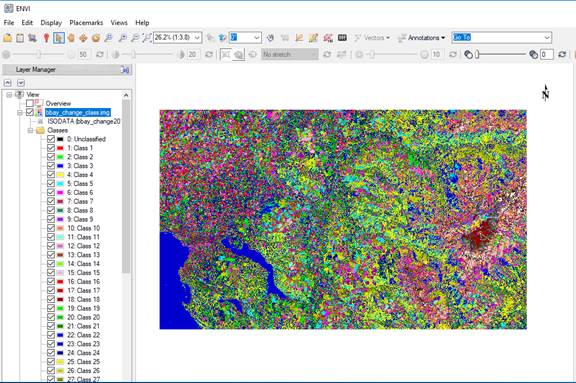Viewport: 576px width, 383px height.
Task: Select the 14: Class 14 tree row label
Action: point(83,264)
